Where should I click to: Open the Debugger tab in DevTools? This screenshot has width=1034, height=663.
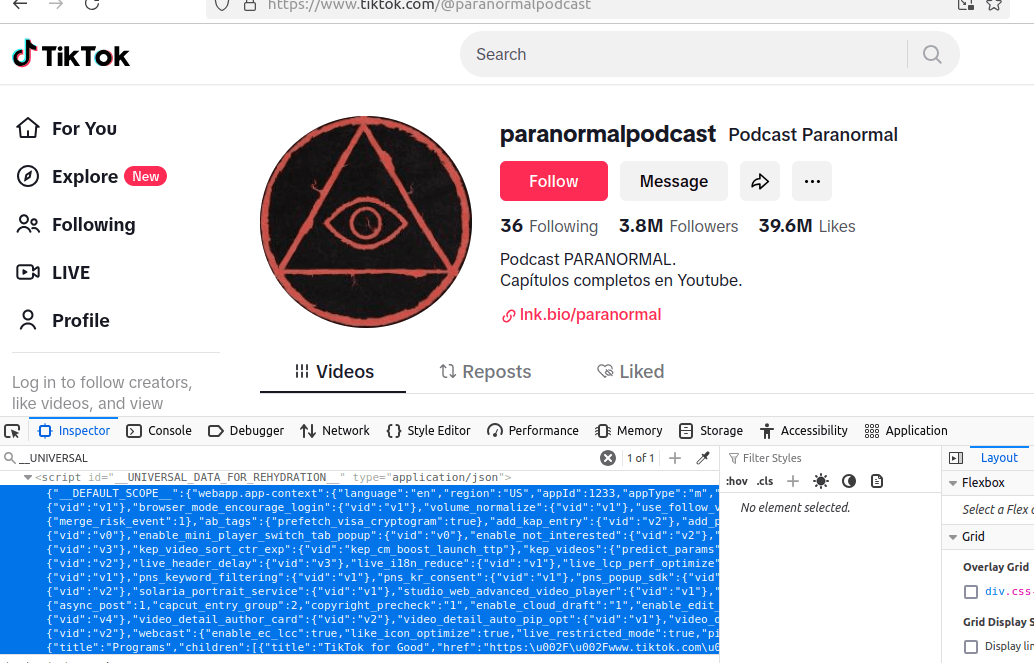click(x=246, y=431)
